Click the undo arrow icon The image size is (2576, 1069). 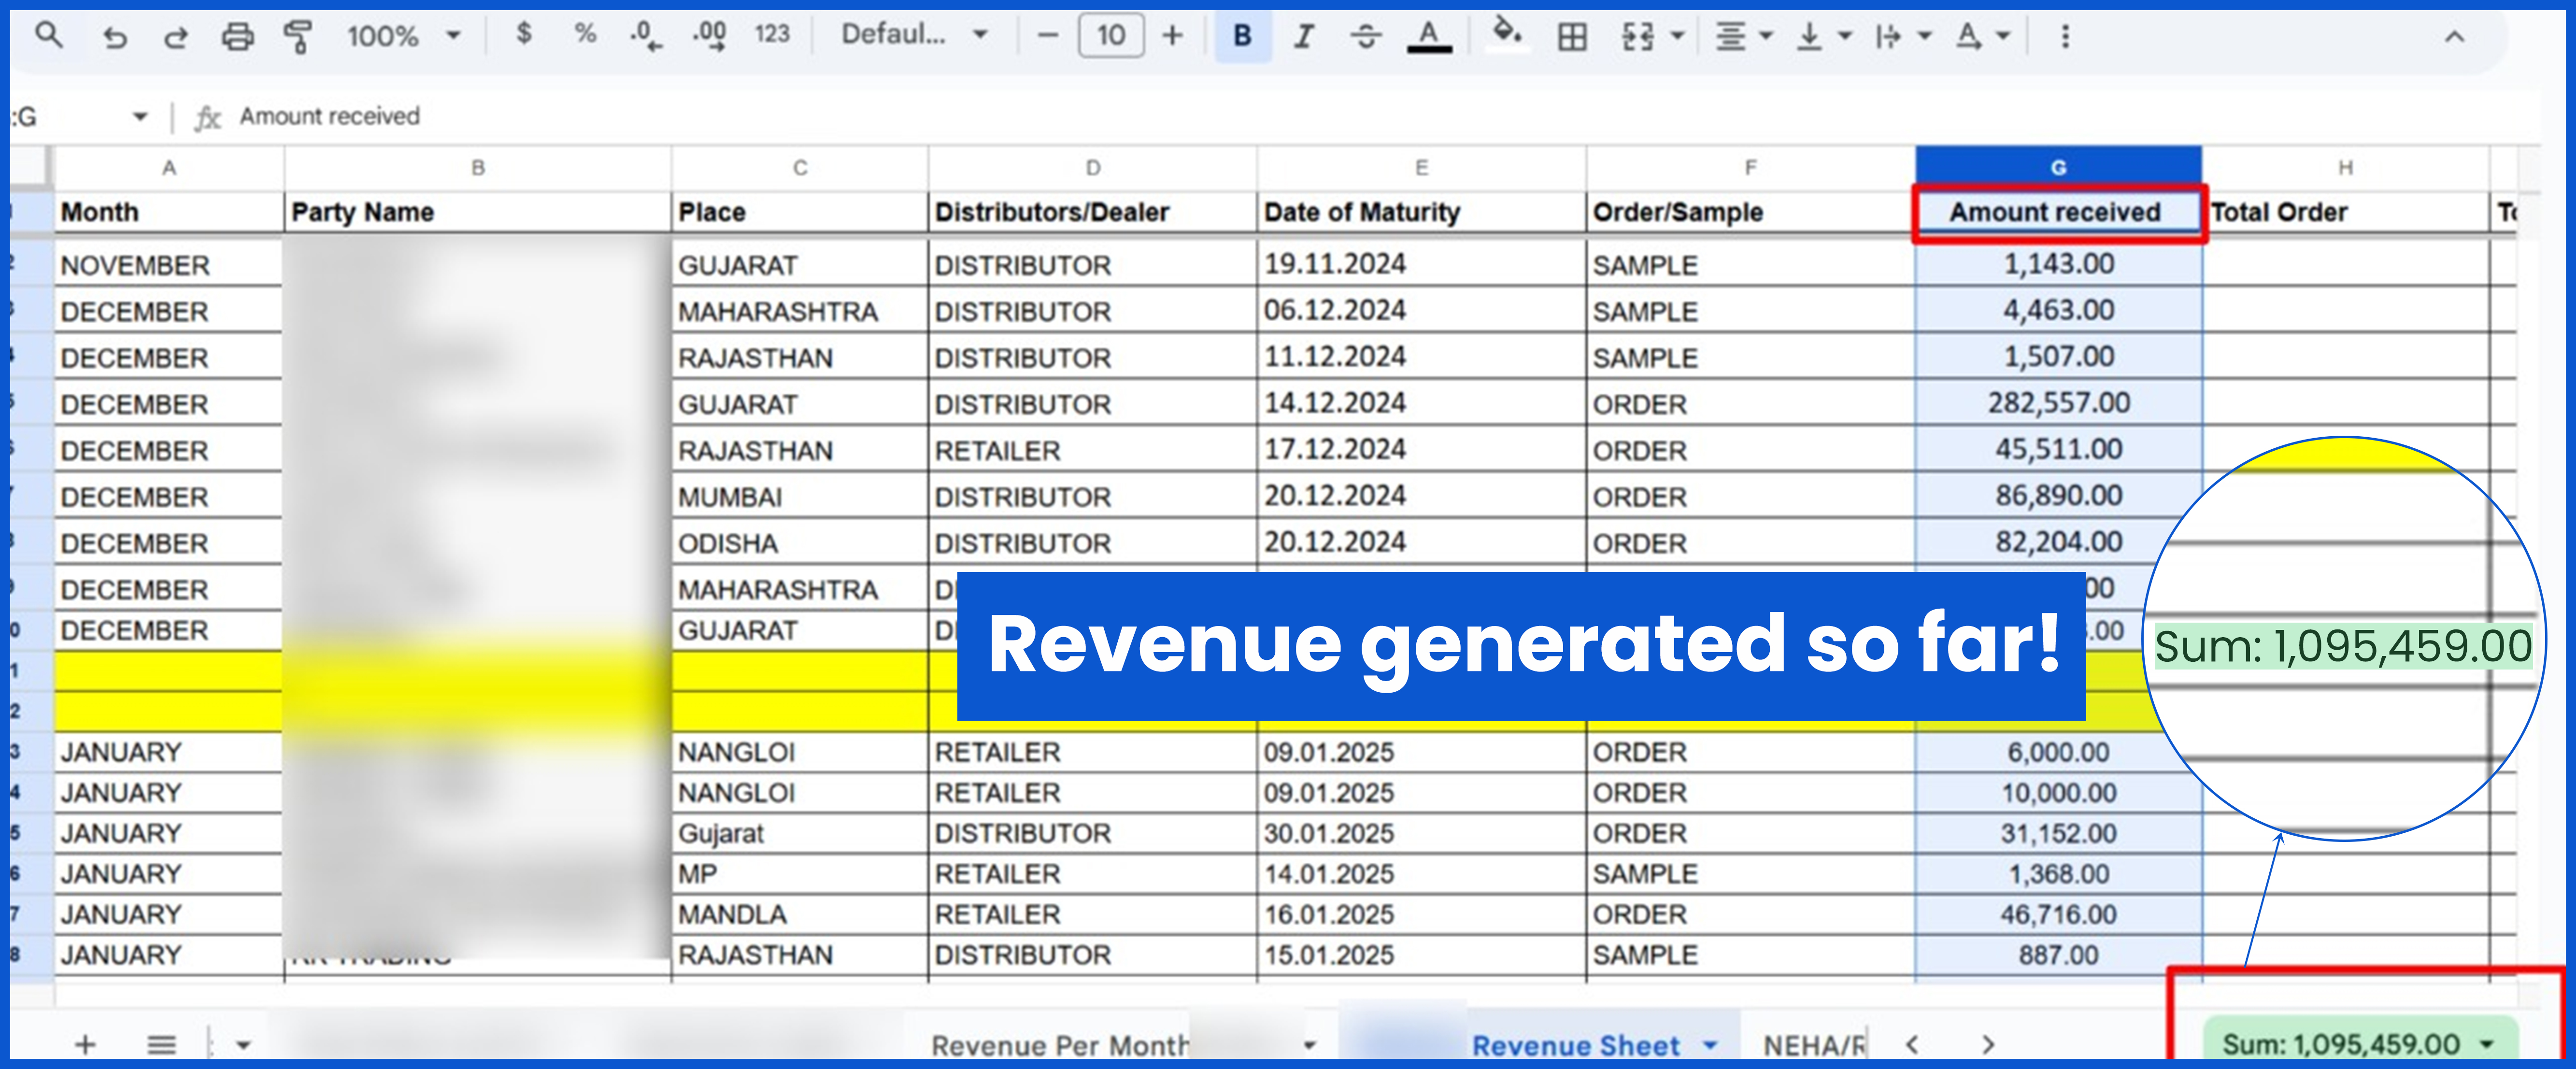[x=115, y=37]
